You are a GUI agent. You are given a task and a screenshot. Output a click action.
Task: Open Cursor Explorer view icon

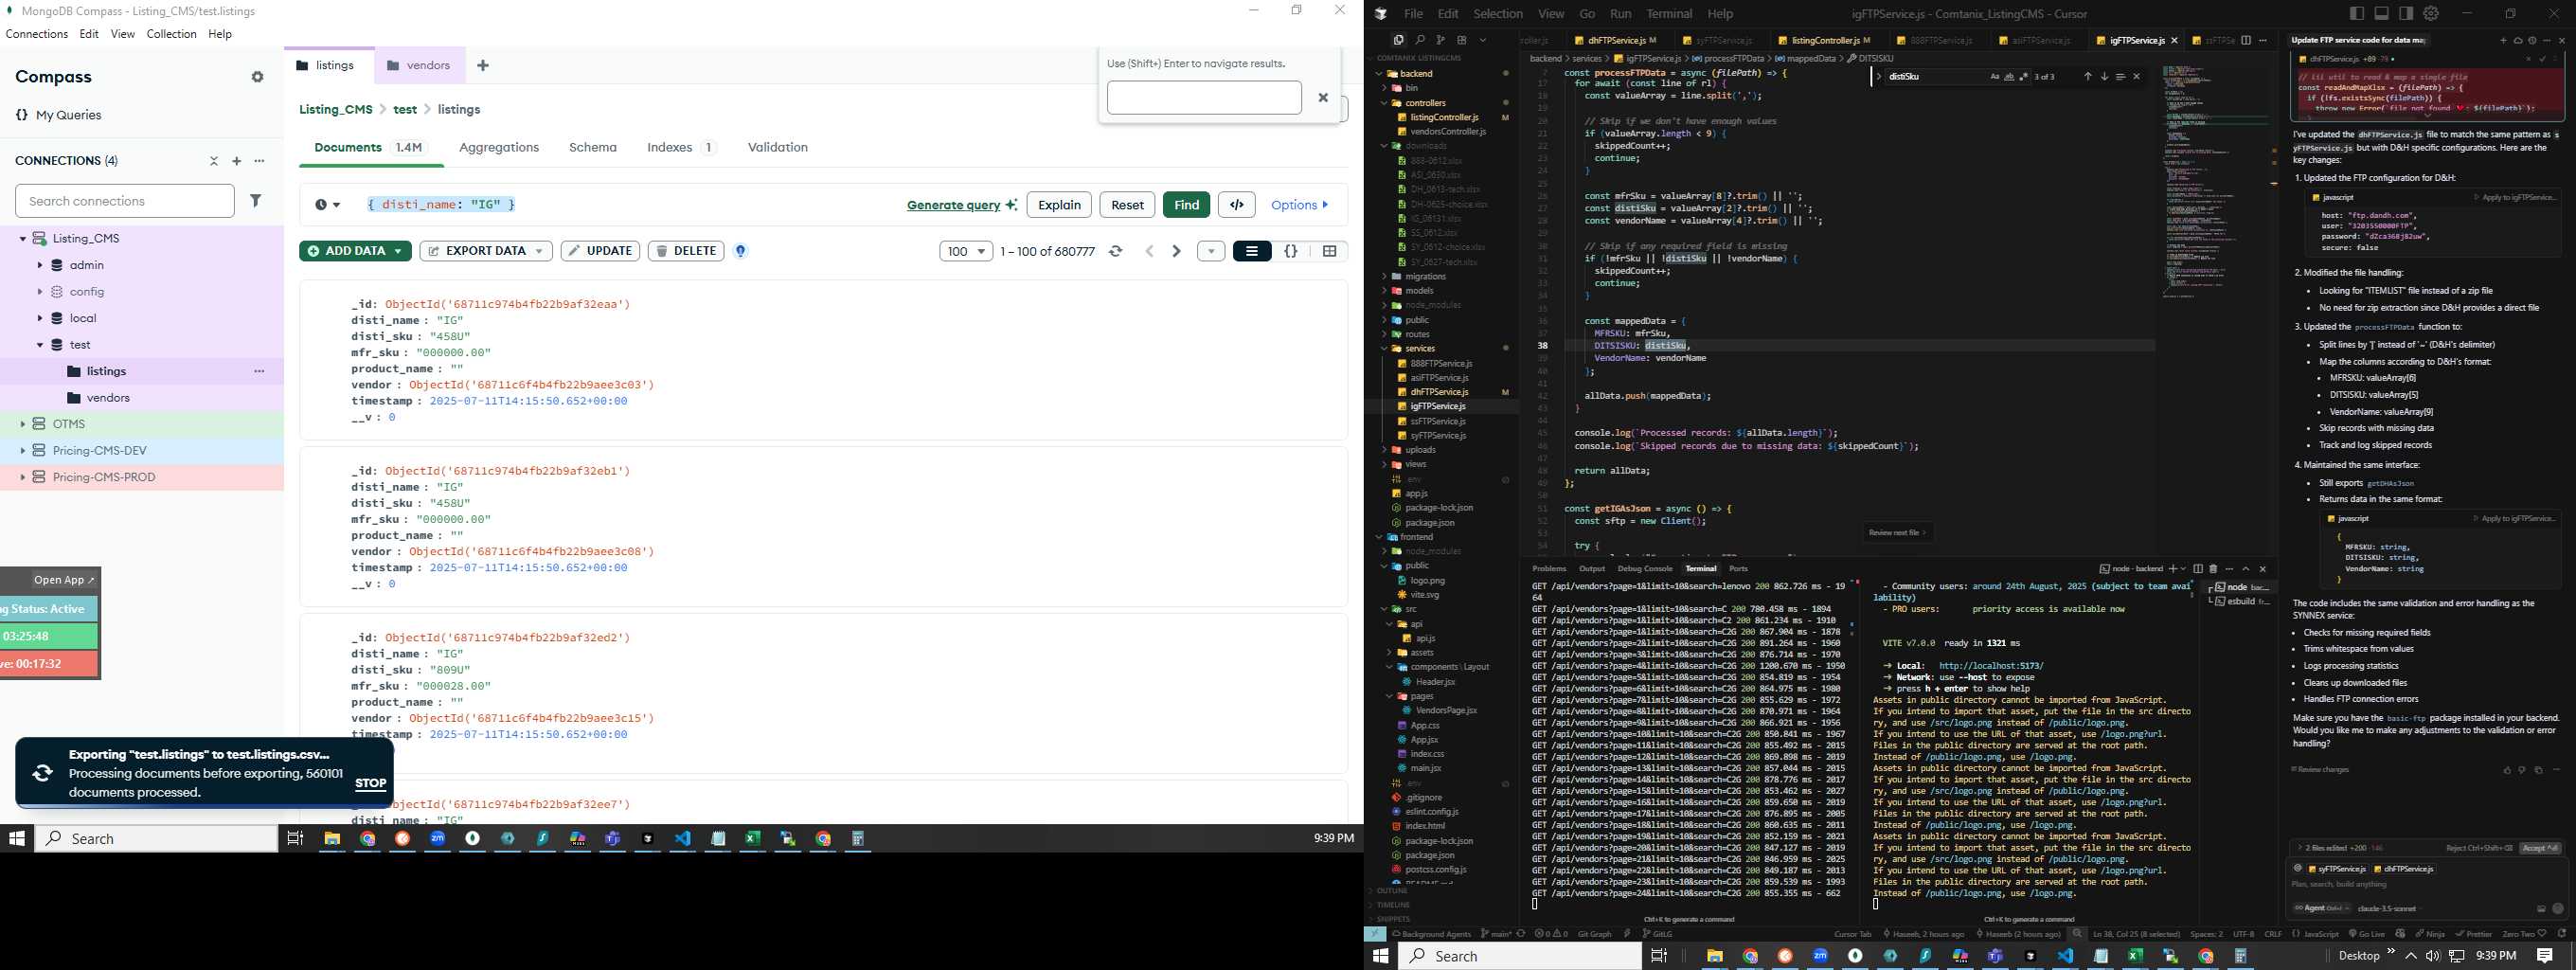[x=1398, y=40]
